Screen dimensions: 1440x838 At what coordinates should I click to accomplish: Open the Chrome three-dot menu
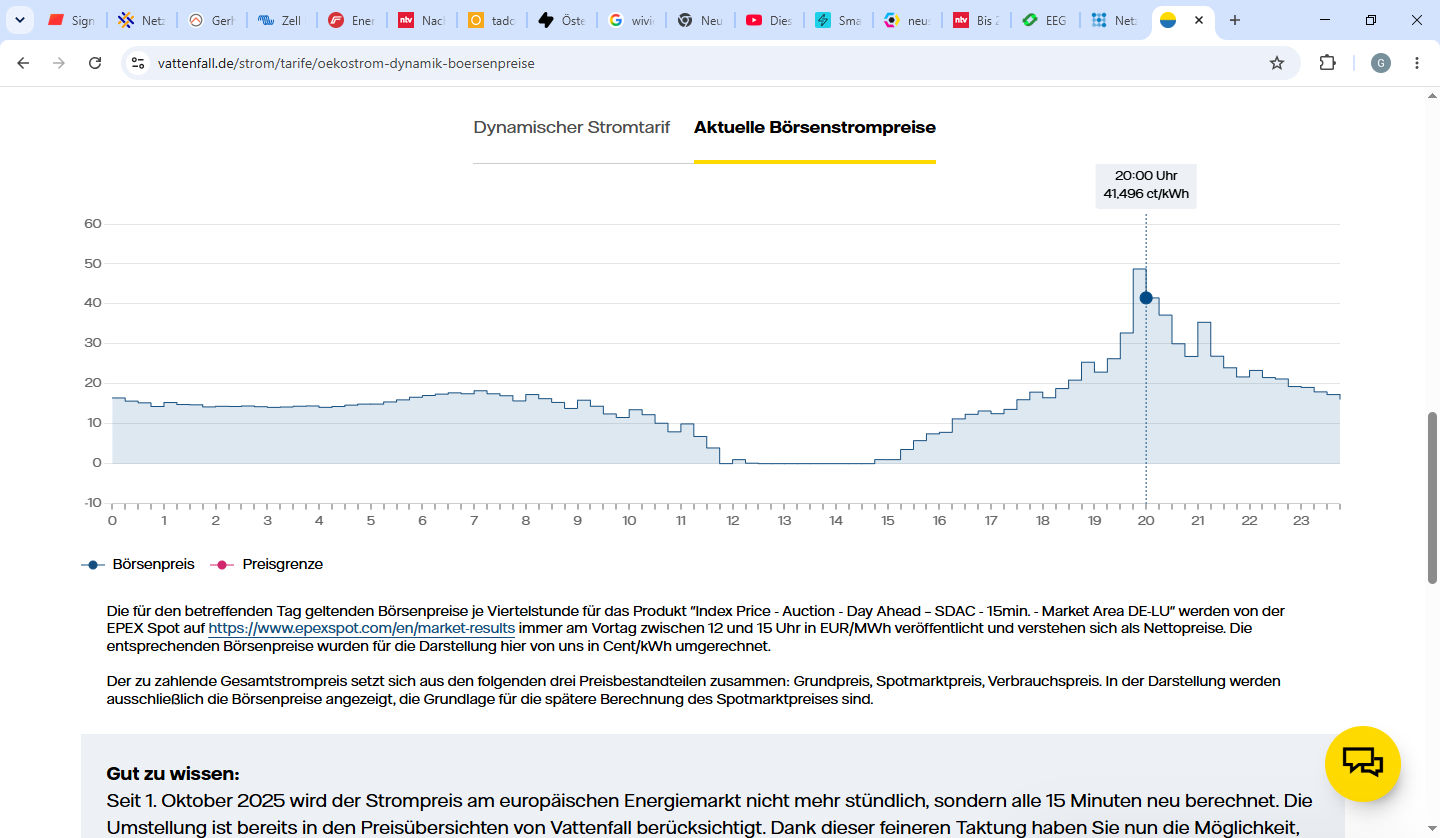point(1417,63)
